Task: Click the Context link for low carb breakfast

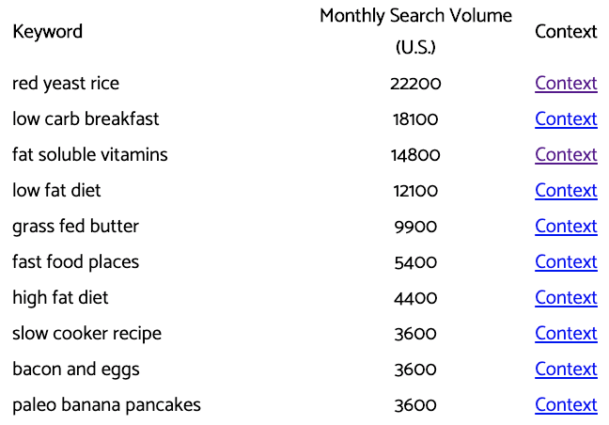Action: 565,119
